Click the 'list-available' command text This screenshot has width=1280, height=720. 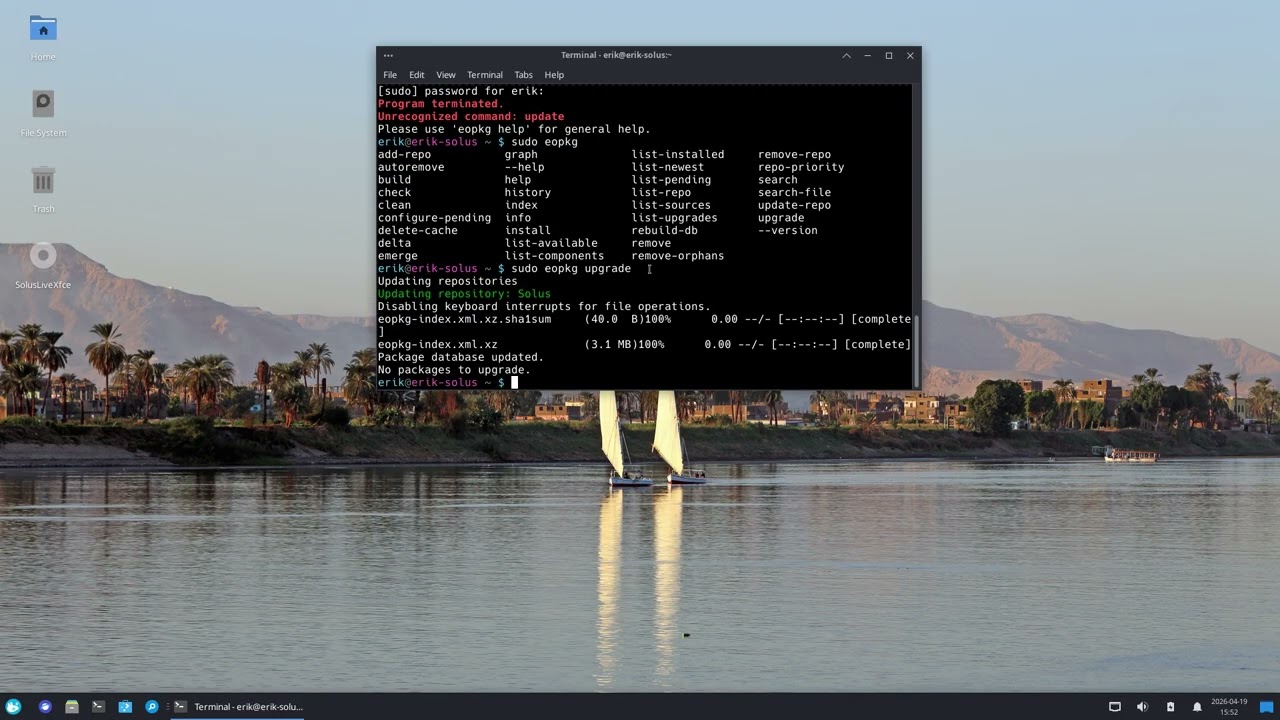coord(551,243)
